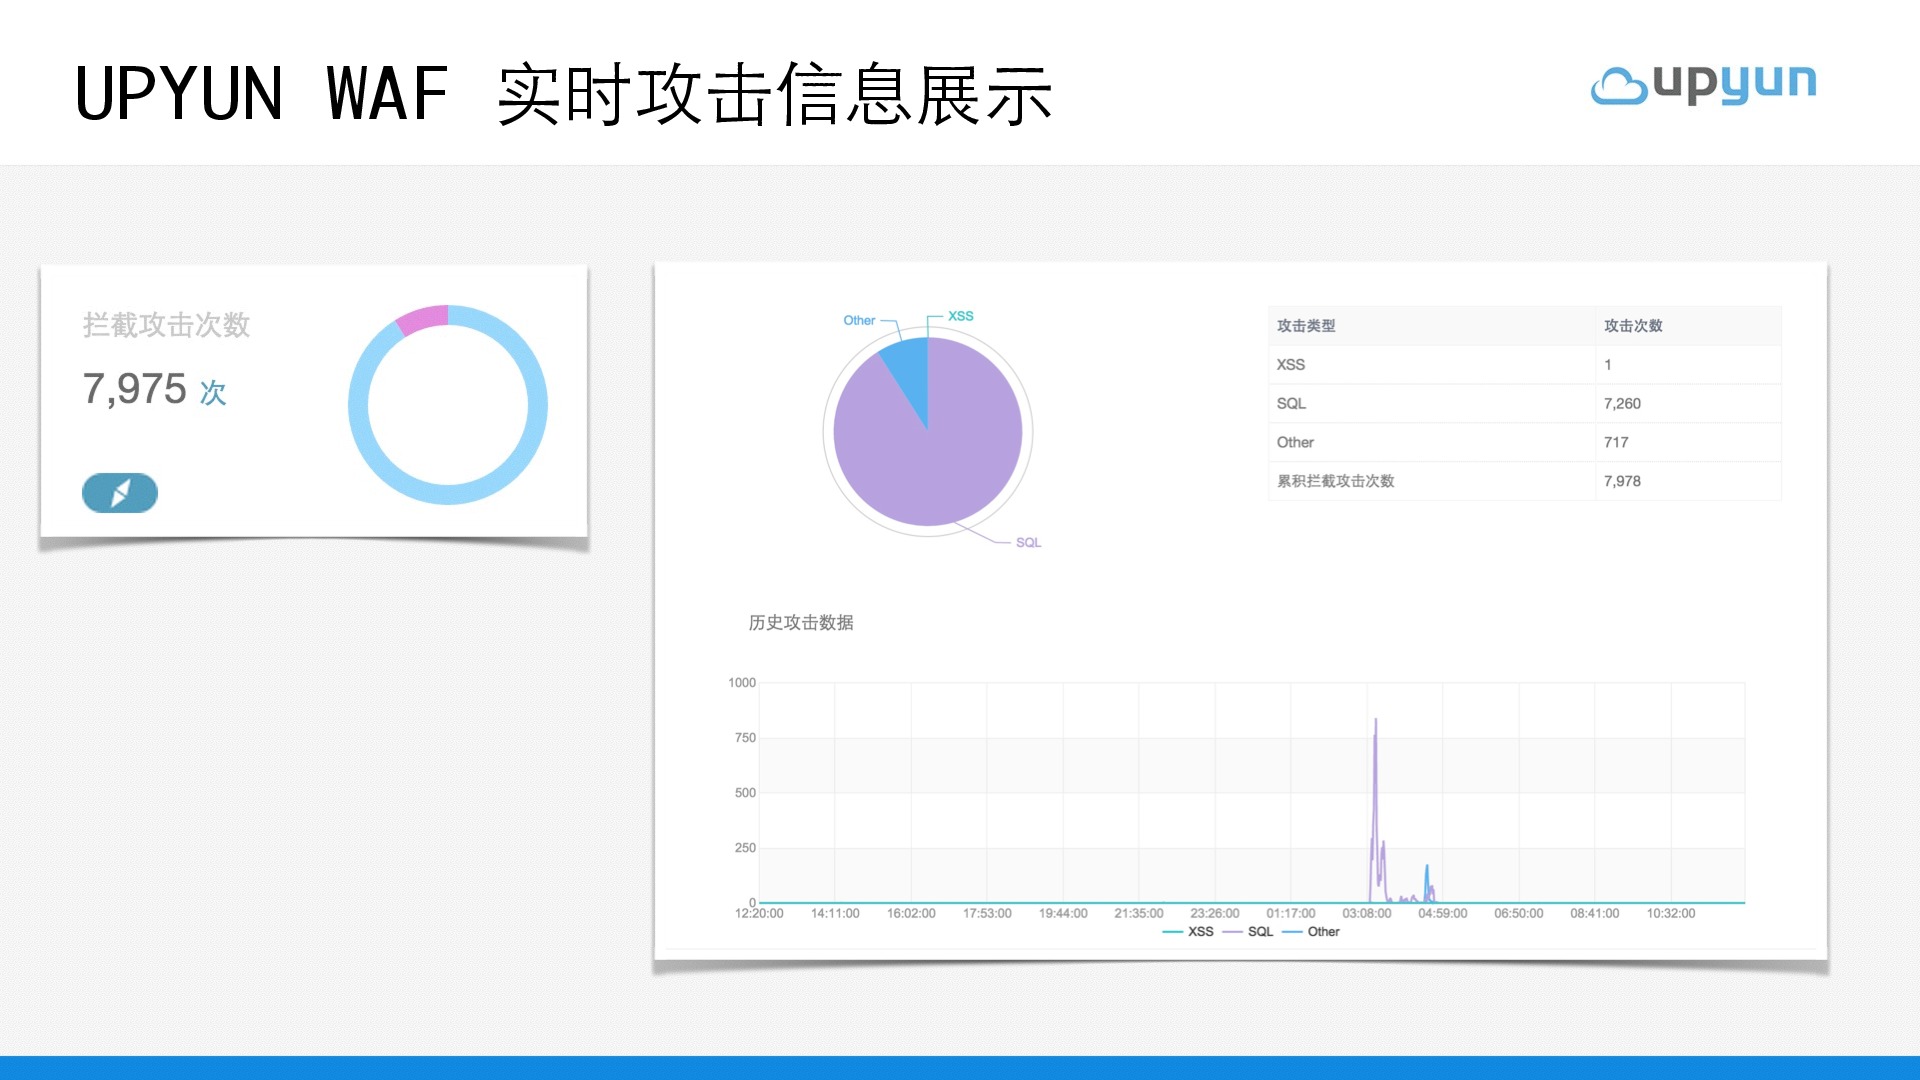This screenshot has height=1080, width=1920.
Task: Toggle the Other series in the chart legend
Action: pyautogui.click(x=1311, y=931)
